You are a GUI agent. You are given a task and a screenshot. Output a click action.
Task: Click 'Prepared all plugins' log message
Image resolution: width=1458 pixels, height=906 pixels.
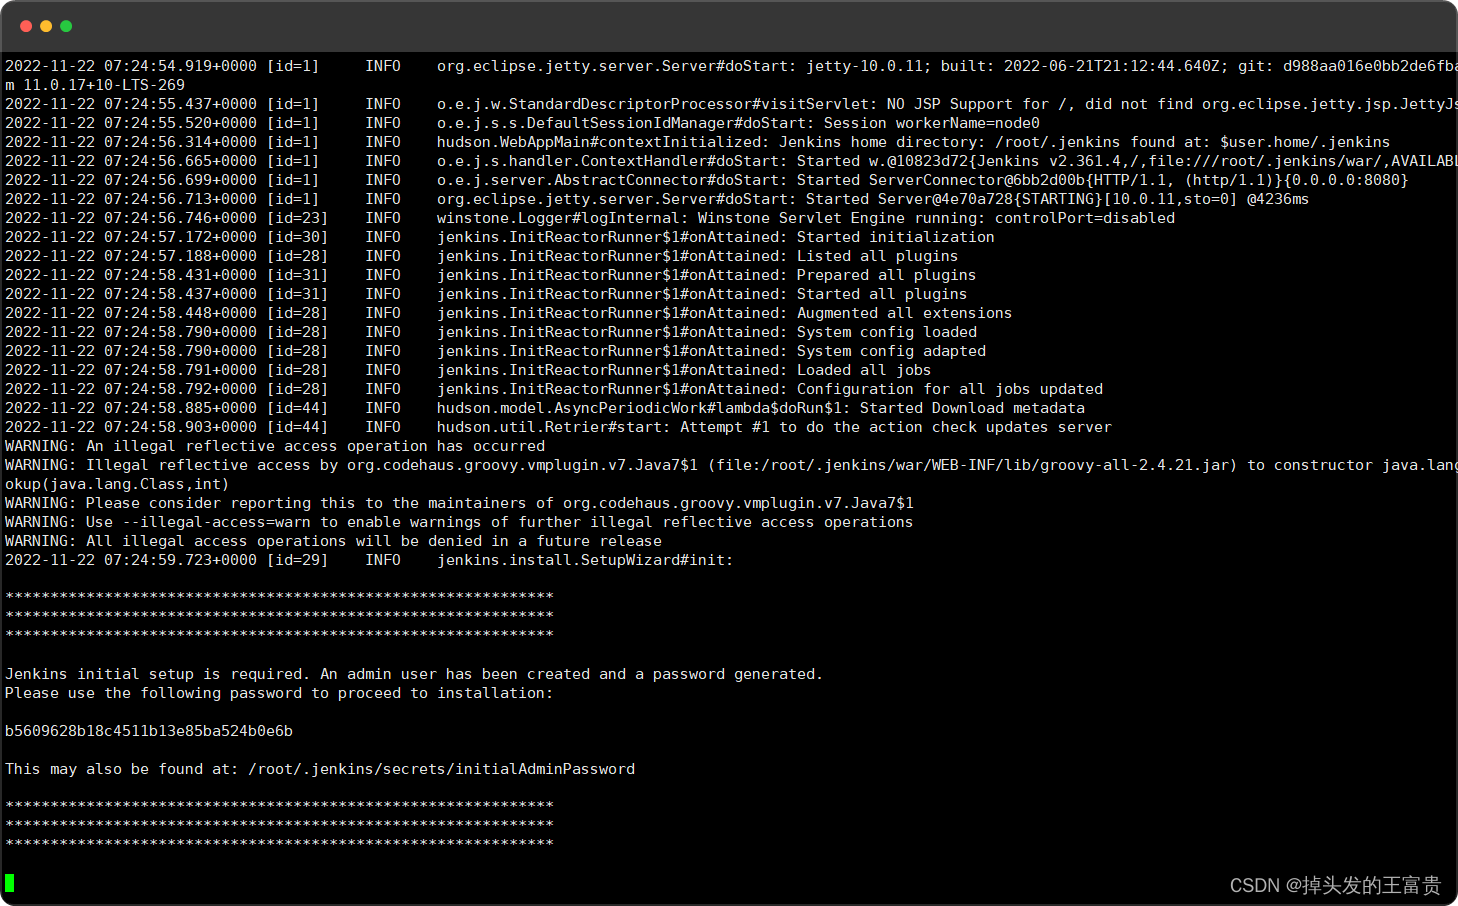click(887, 275)
